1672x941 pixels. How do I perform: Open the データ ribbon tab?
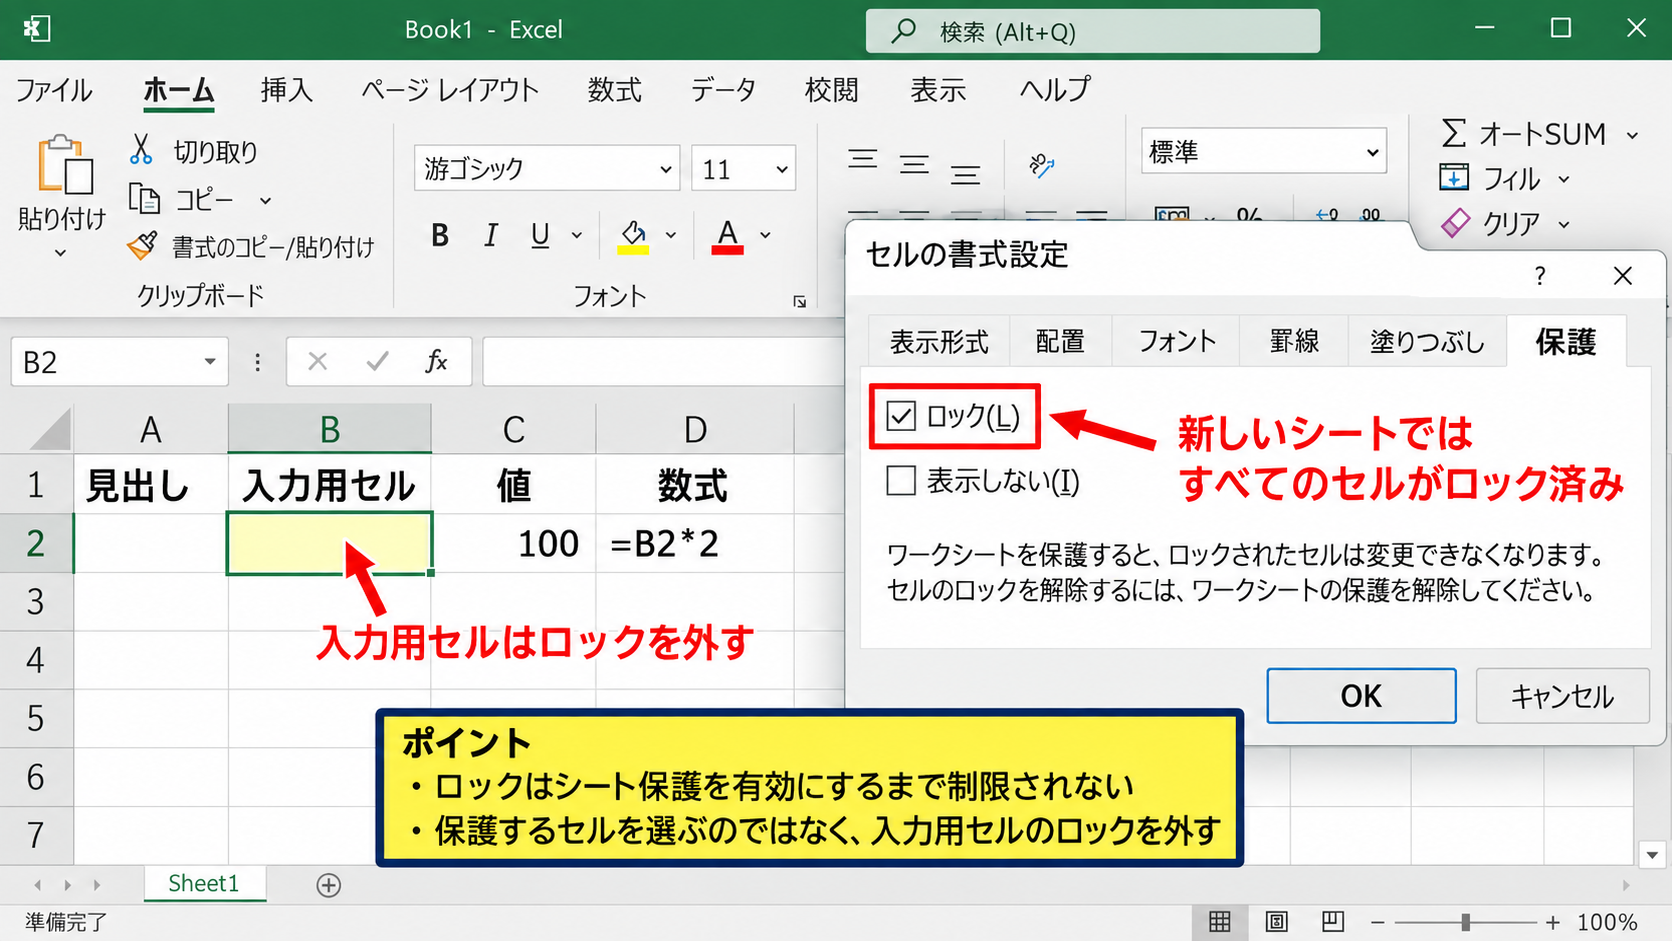point(723,90)
